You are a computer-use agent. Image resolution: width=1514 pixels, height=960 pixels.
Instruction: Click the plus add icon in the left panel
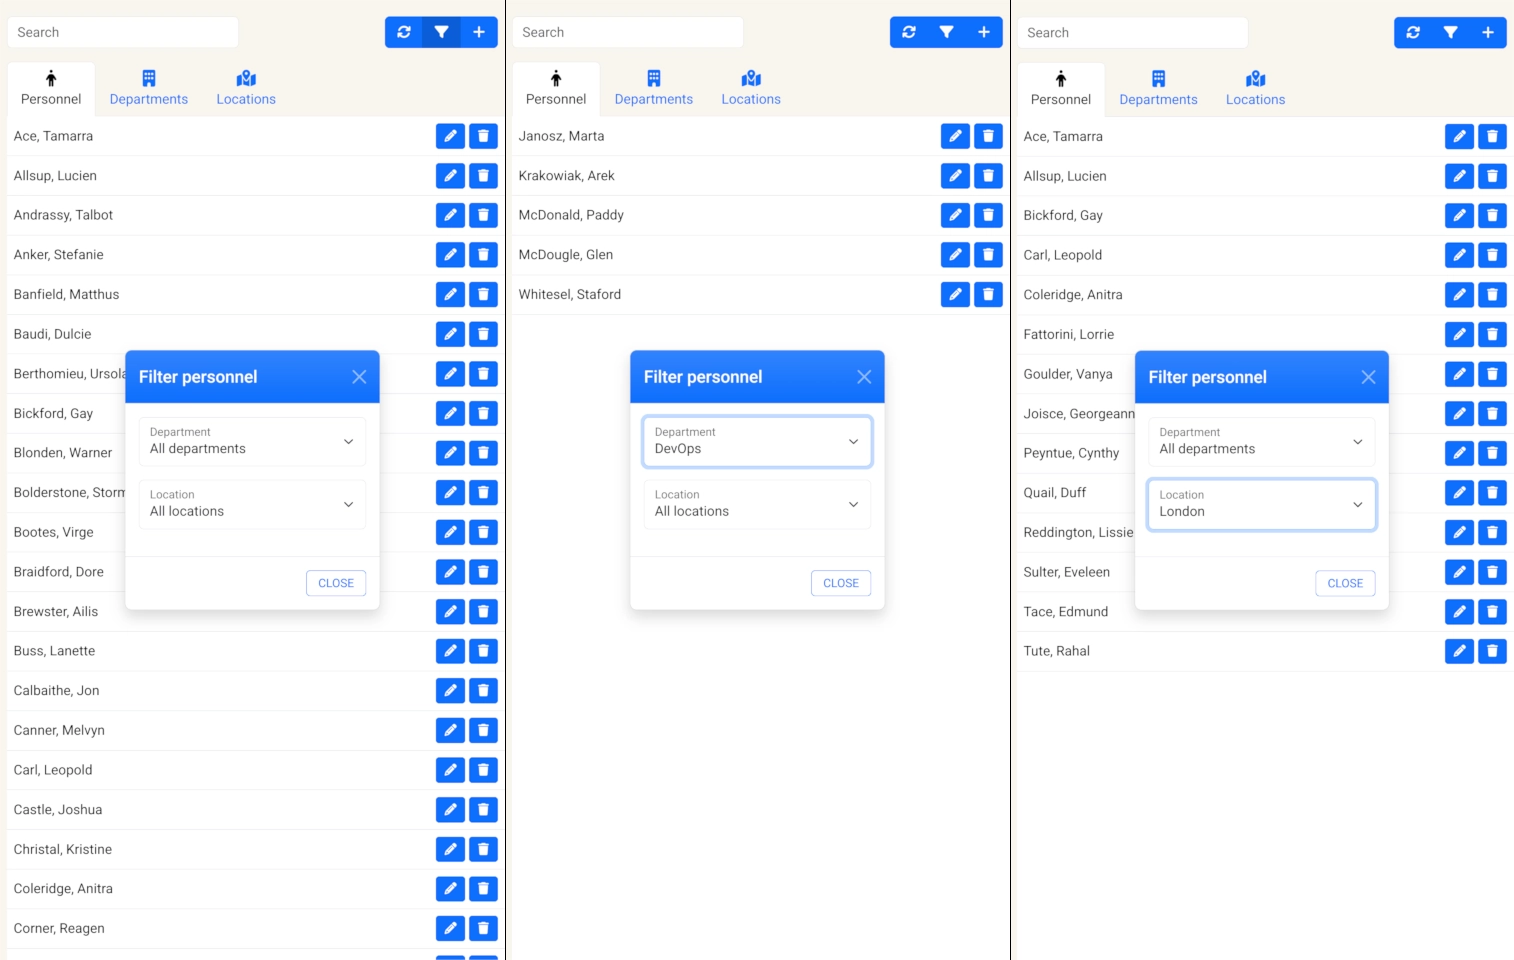[x=479, y=32]
